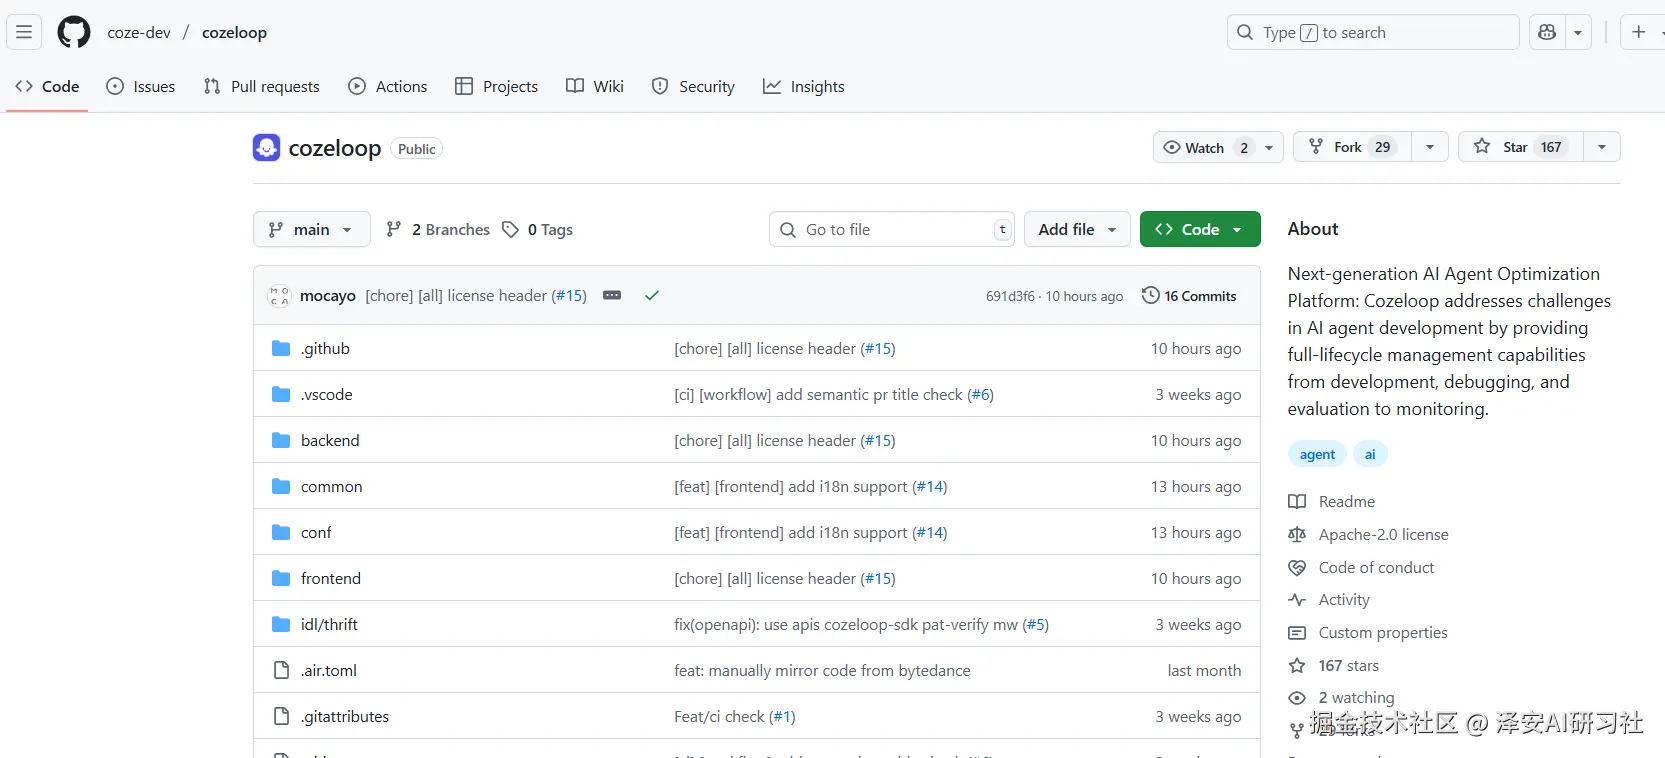This screenshot has width=1665, height=758.
Task: Focus the Type / to search field
Action: click(1373, 32)
